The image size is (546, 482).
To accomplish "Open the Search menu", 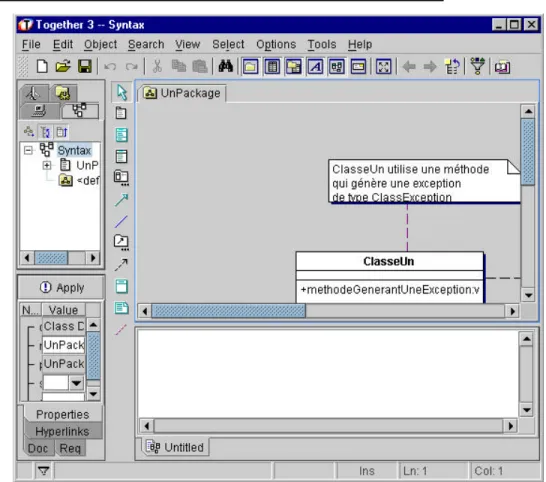I will [146, 45].
